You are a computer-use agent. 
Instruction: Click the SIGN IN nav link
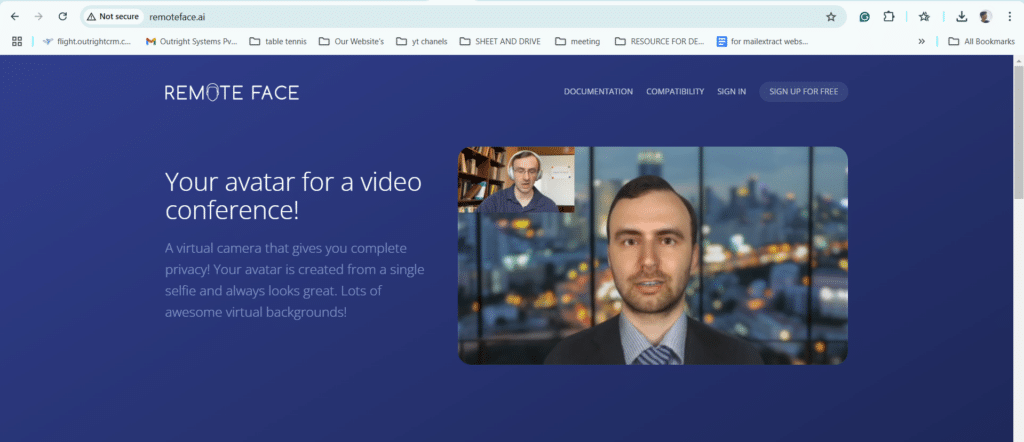click(731, 92)
